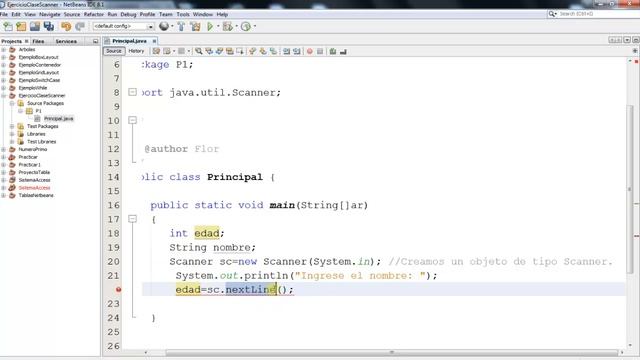
Task: Expand the Libraries node
Action: (x=12, y=134)
